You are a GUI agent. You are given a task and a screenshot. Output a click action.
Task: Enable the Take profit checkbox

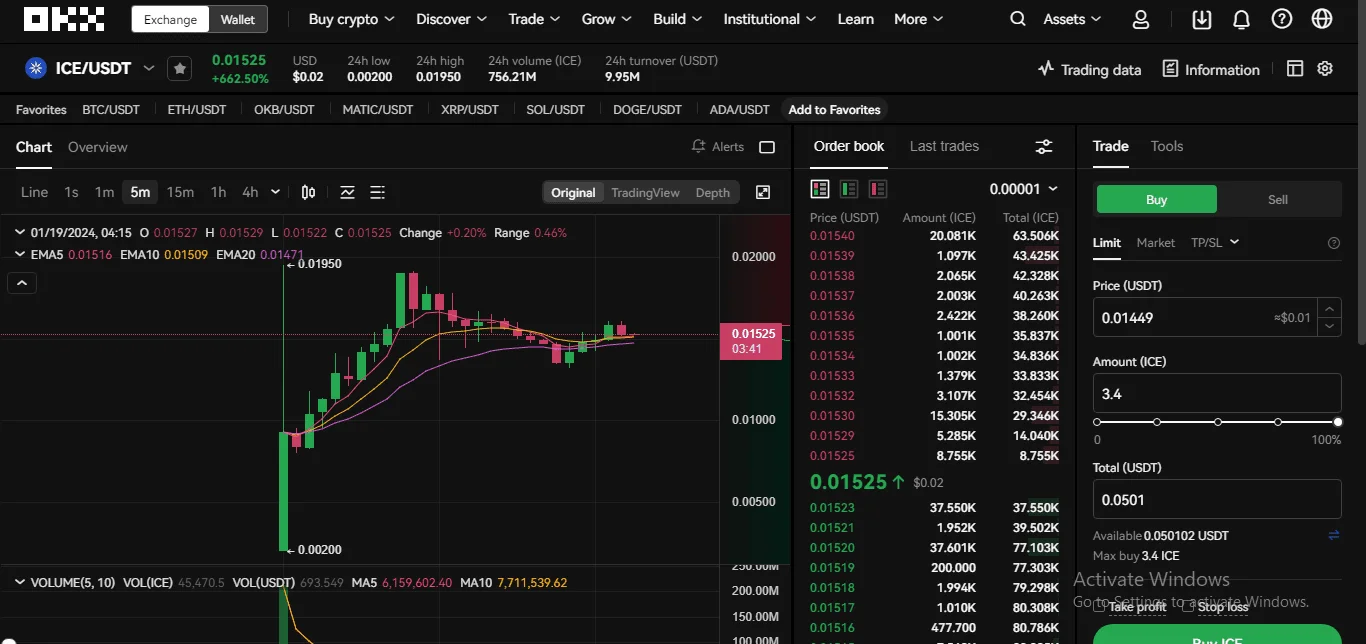pyautogui.click(x=1100, y=606)
